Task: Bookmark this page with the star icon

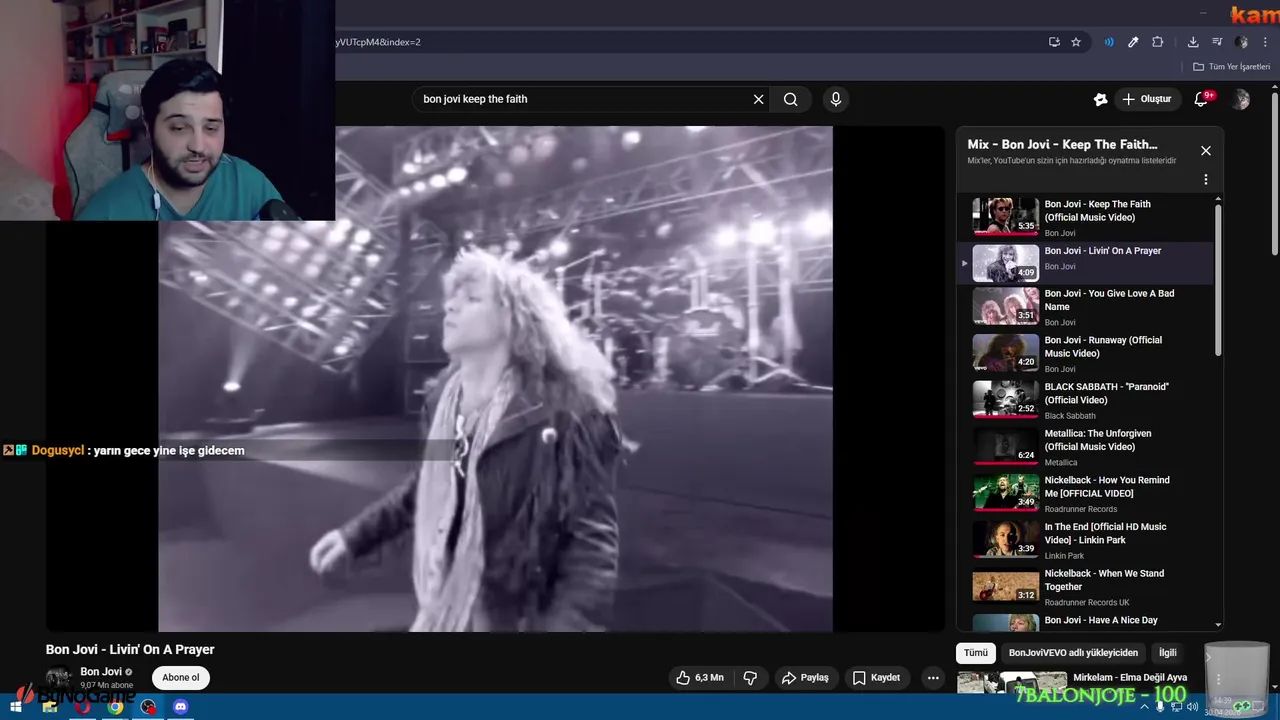Action: click(1076, 42)
